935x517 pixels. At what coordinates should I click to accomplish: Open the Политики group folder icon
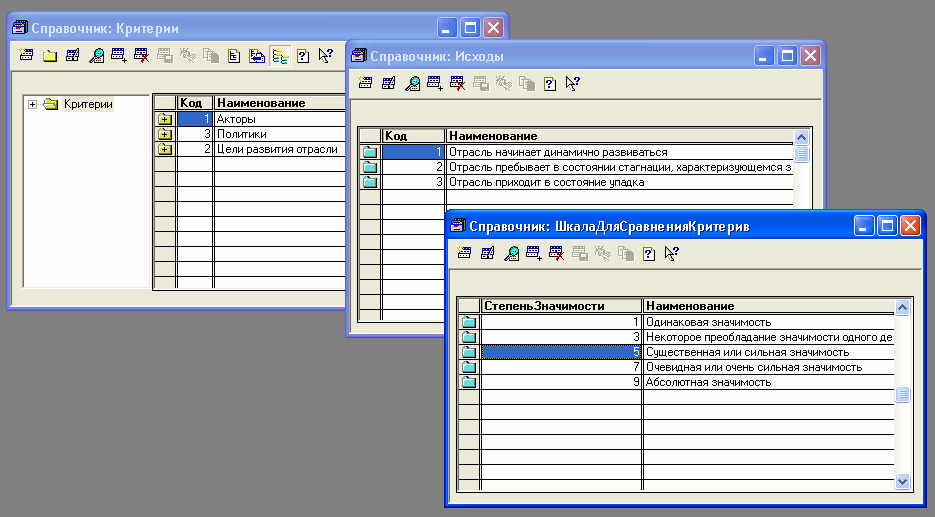pyautogui.click(x=165, y=134)
